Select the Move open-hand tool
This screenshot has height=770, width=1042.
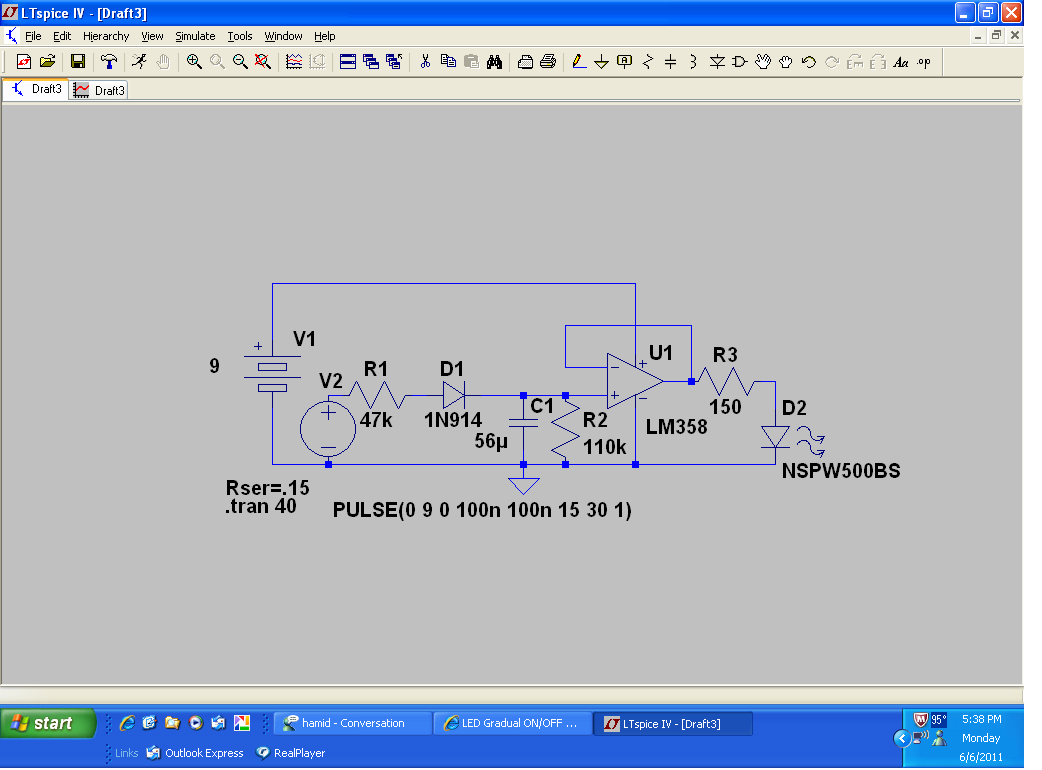(x=763, y=62)
